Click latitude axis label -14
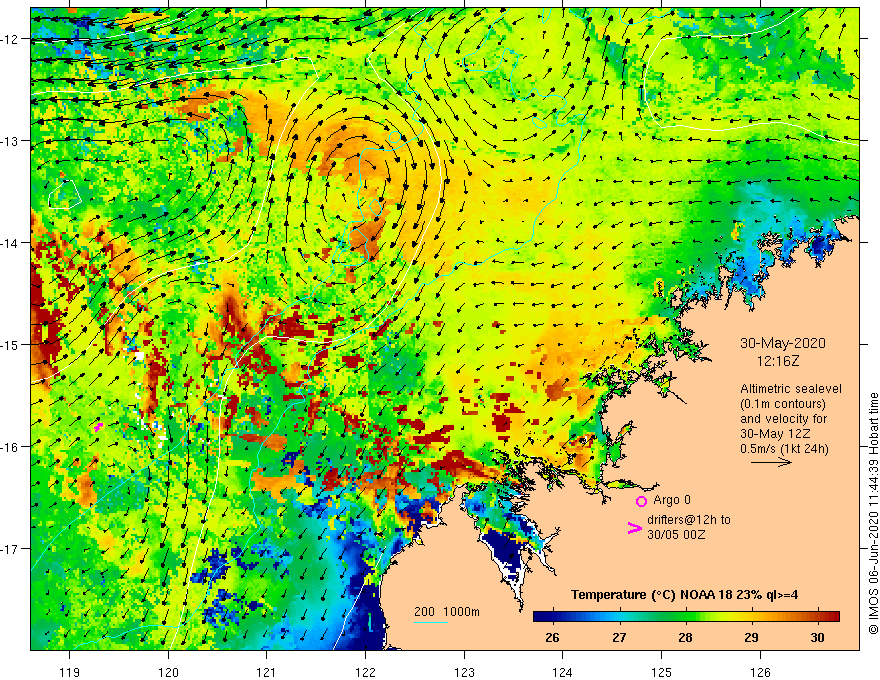This screenshot has width=880, height=680. [11, 243]
